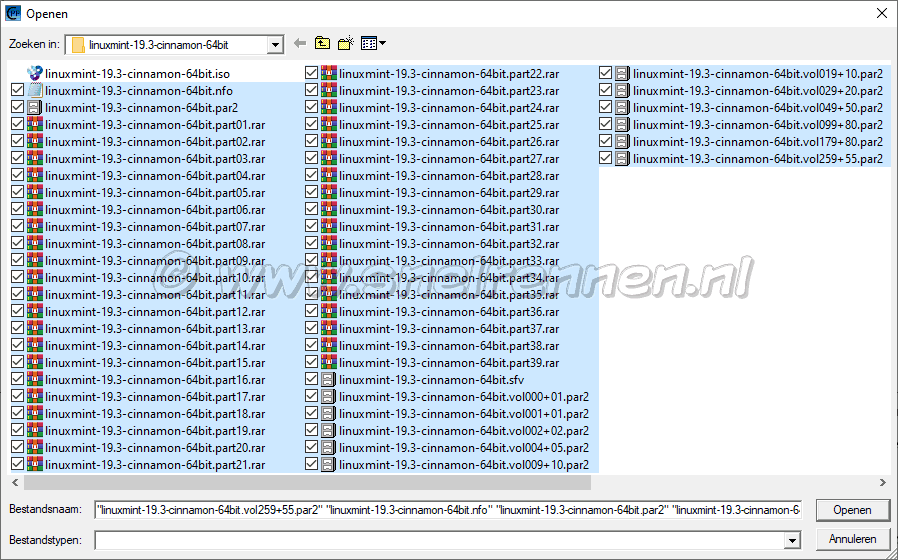Screen dimensions: 898x560
Task: Click the RAR icon of part22.rar
Action: pyautogui.click(x=329, y=73)
